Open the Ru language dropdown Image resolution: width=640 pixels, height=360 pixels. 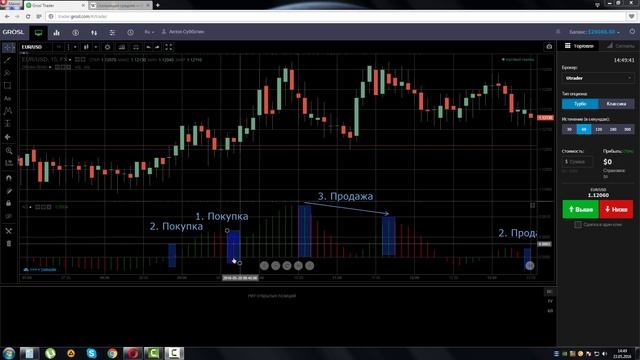coord(149,32)
